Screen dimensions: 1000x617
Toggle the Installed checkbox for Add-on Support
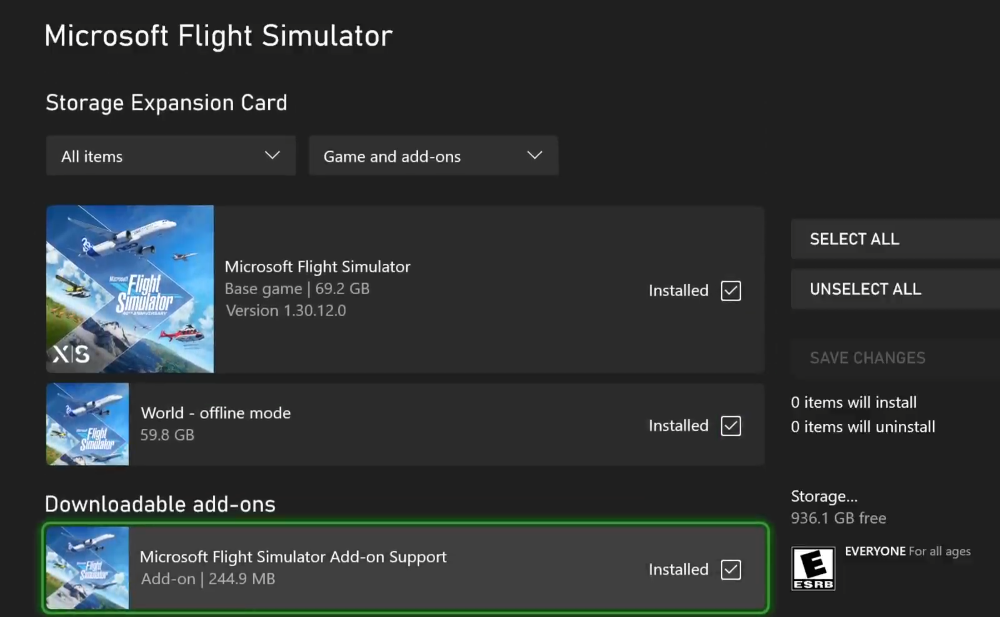click(731, 569)
